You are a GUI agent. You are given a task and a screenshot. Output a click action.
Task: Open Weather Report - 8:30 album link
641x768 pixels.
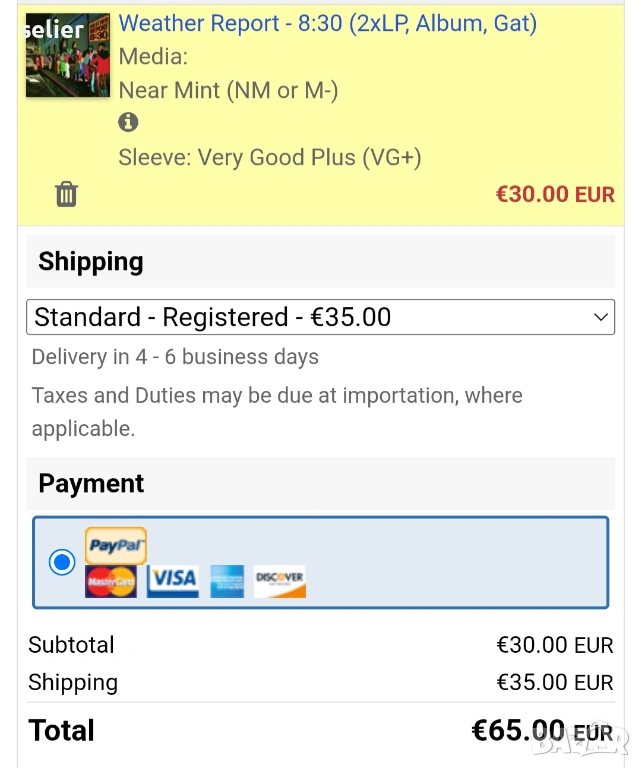click(x=327, y=24)
